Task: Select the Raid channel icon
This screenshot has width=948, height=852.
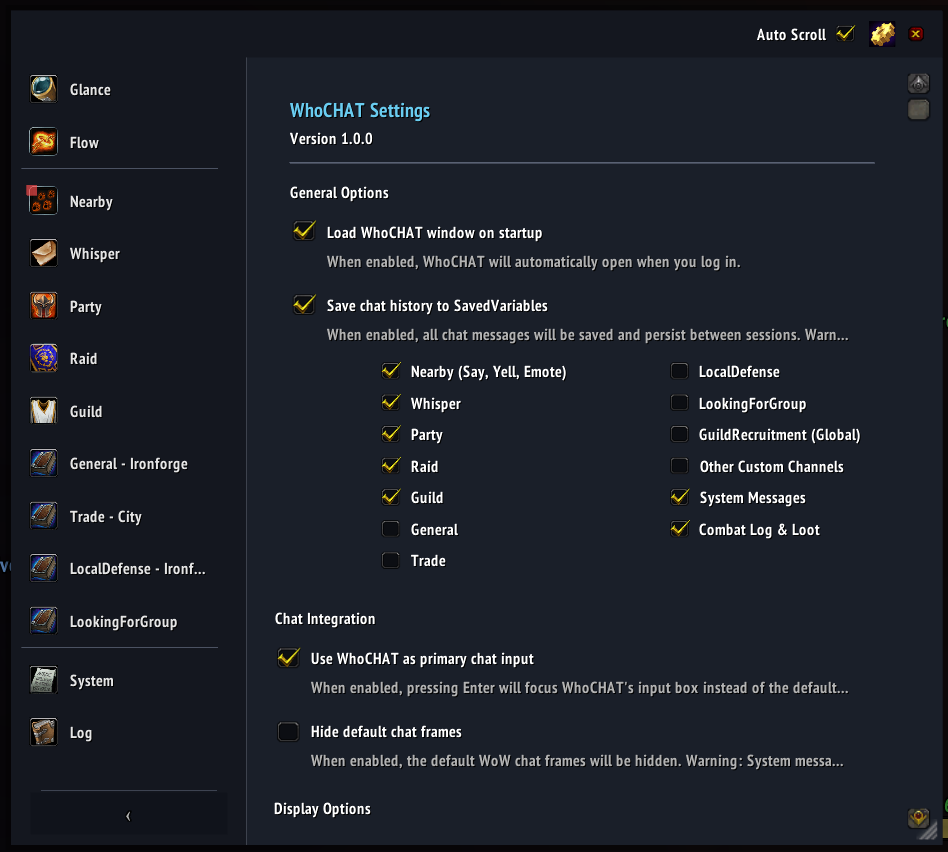Action: pyautogui.click(x=43, y=358)
